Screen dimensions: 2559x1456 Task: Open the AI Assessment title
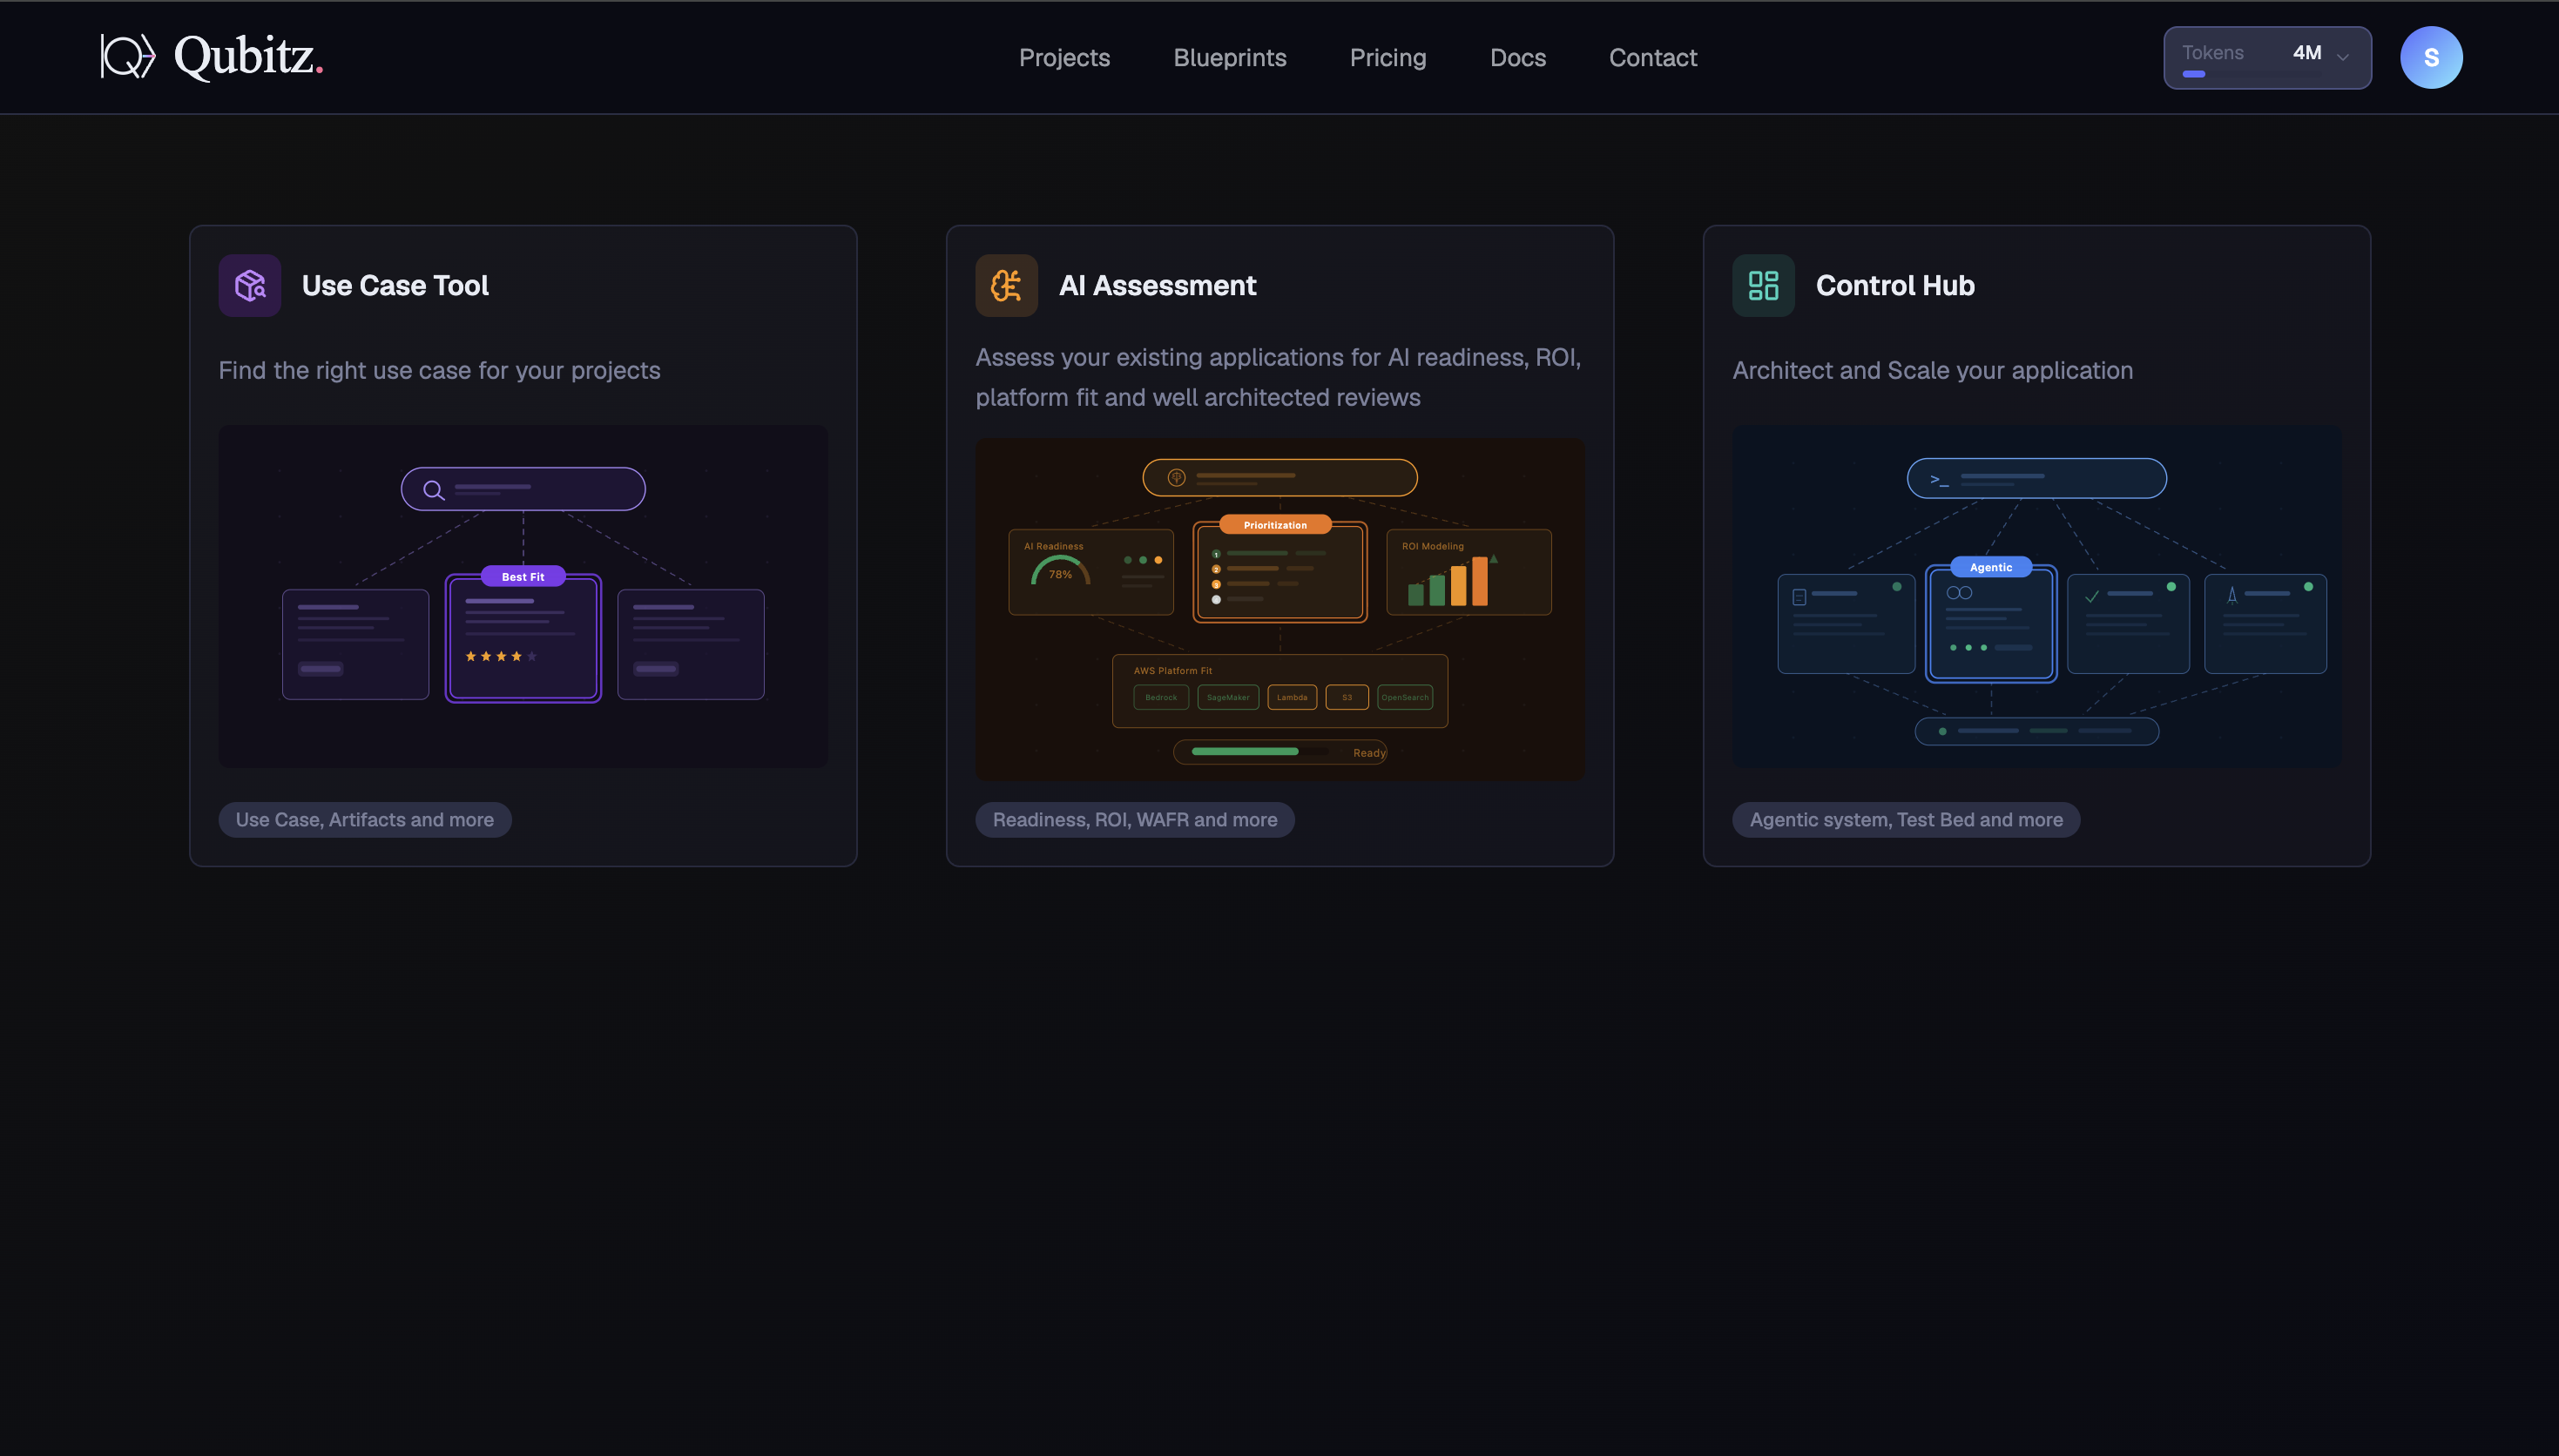click(1157, 286)
